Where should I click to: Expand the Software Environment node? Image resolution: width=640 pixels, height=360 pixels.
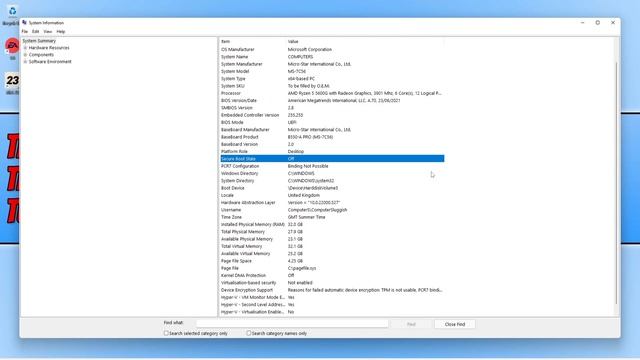pyautogui.click(x=25, y=62)
